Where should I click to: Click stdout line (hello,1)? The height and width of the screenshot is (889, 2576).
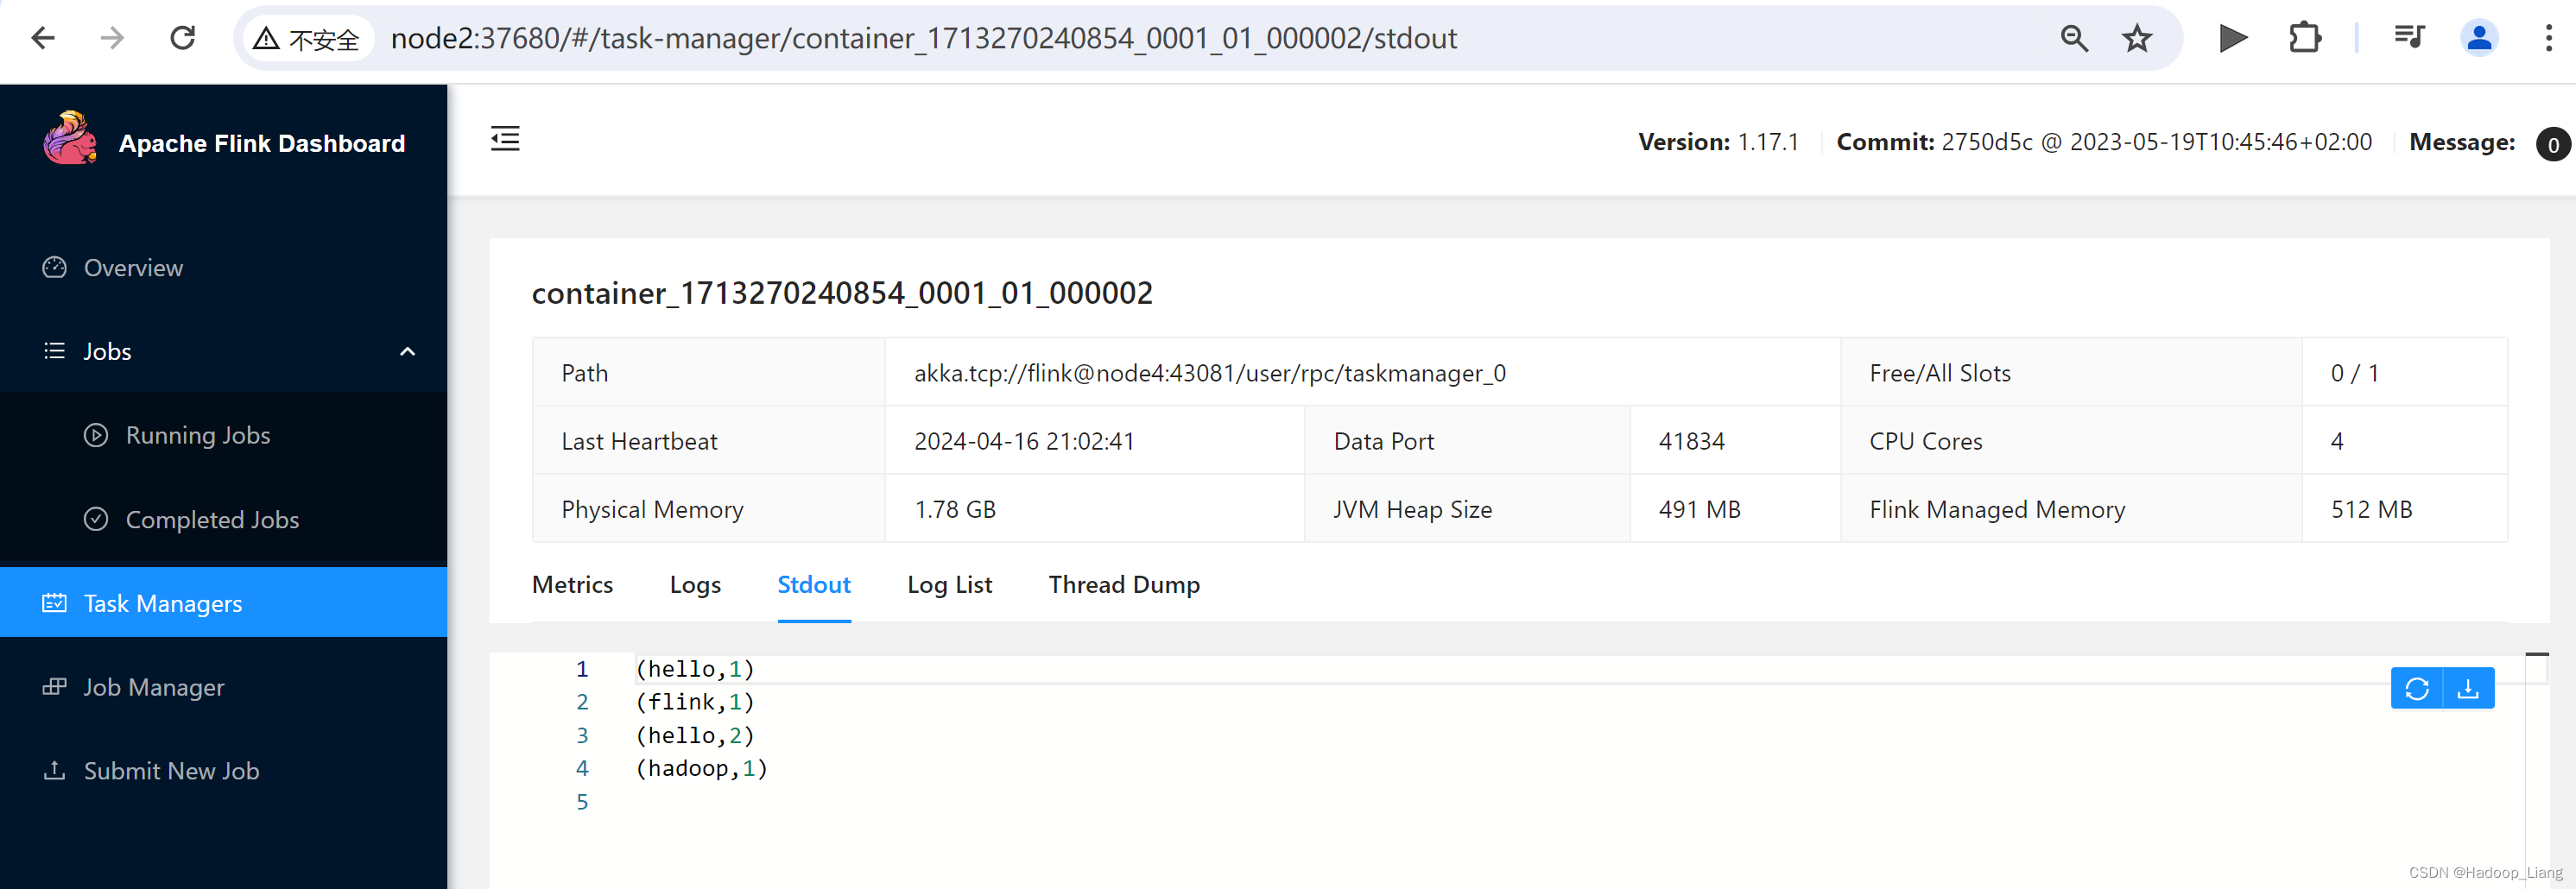coord(695,668)
